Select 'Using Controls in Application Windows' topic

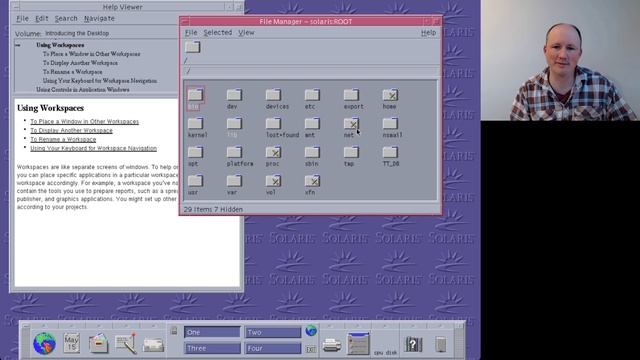click(83, 89)
